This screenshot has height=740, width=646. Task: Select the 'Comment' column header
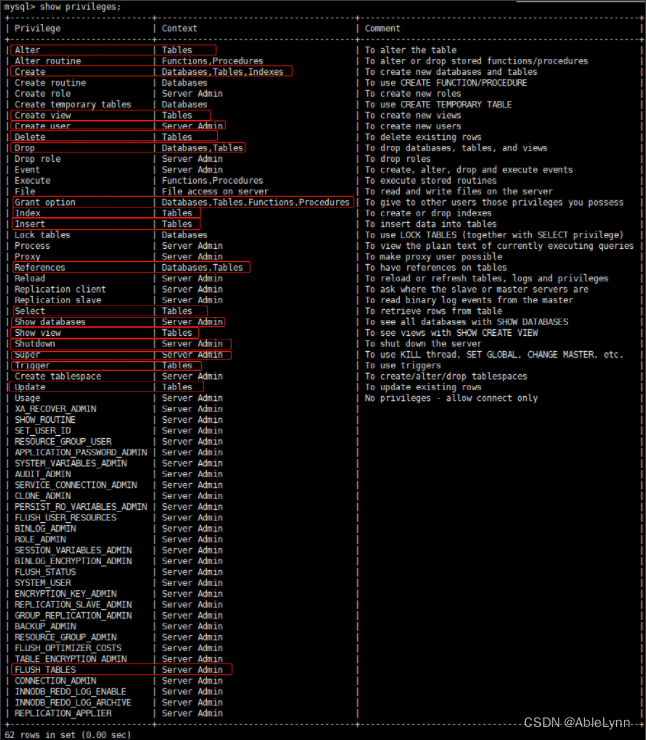coord(382,28)
